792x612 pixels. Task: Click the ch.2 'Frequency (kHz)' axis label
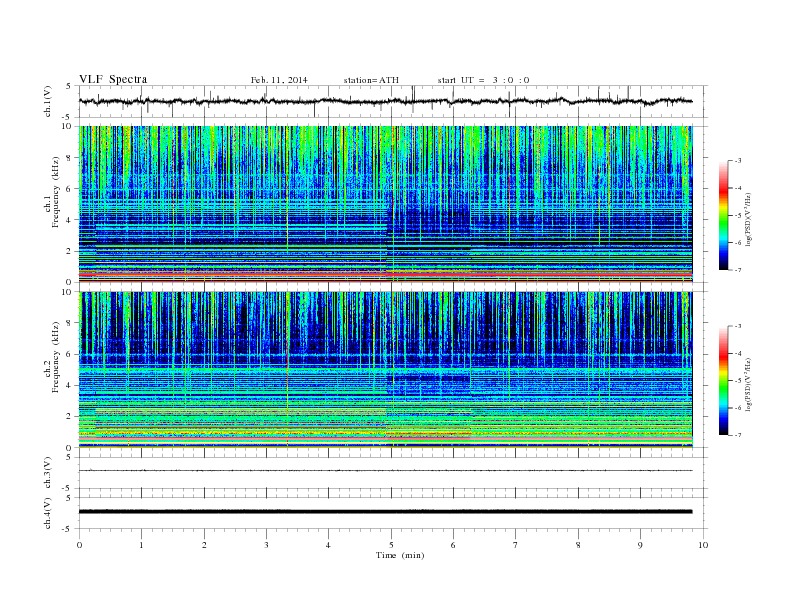tap(56, 357)
